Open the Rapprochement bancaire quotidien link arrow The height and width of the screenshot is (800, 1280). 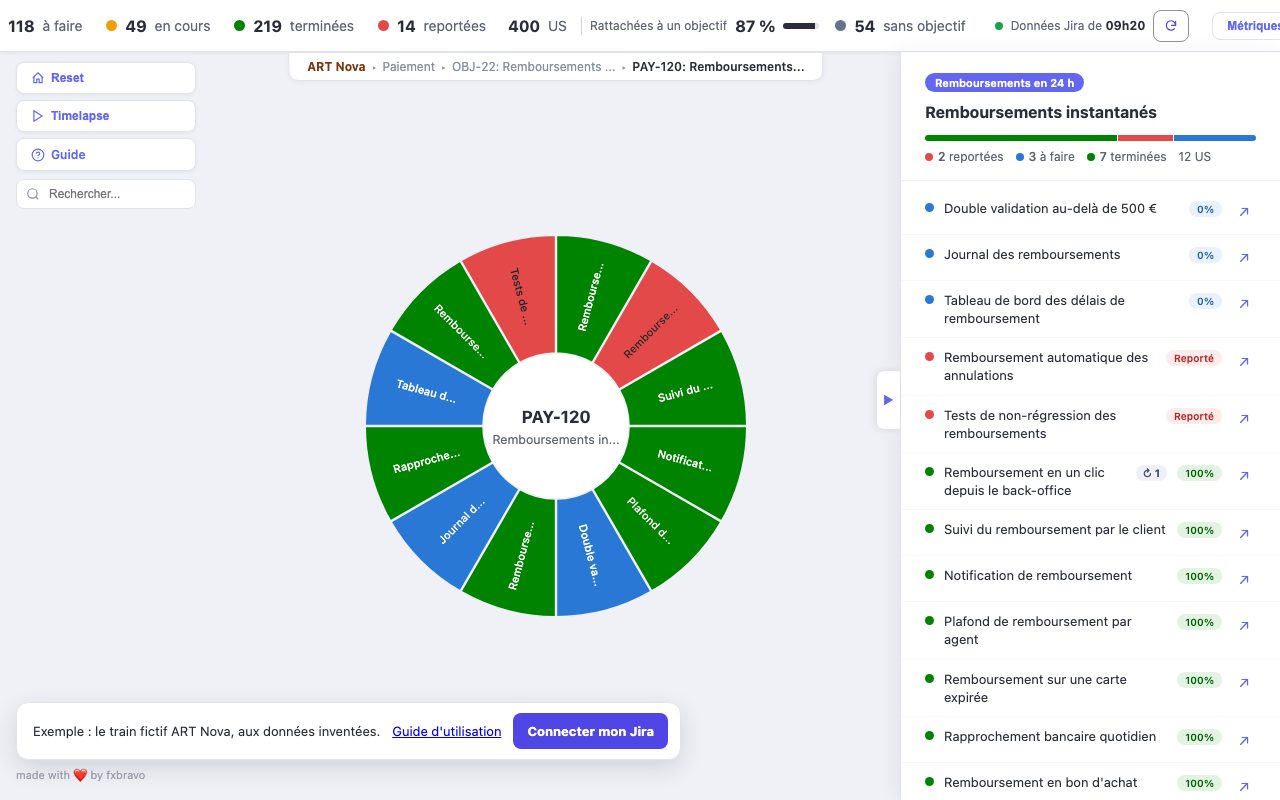(x=1244, y=739)
